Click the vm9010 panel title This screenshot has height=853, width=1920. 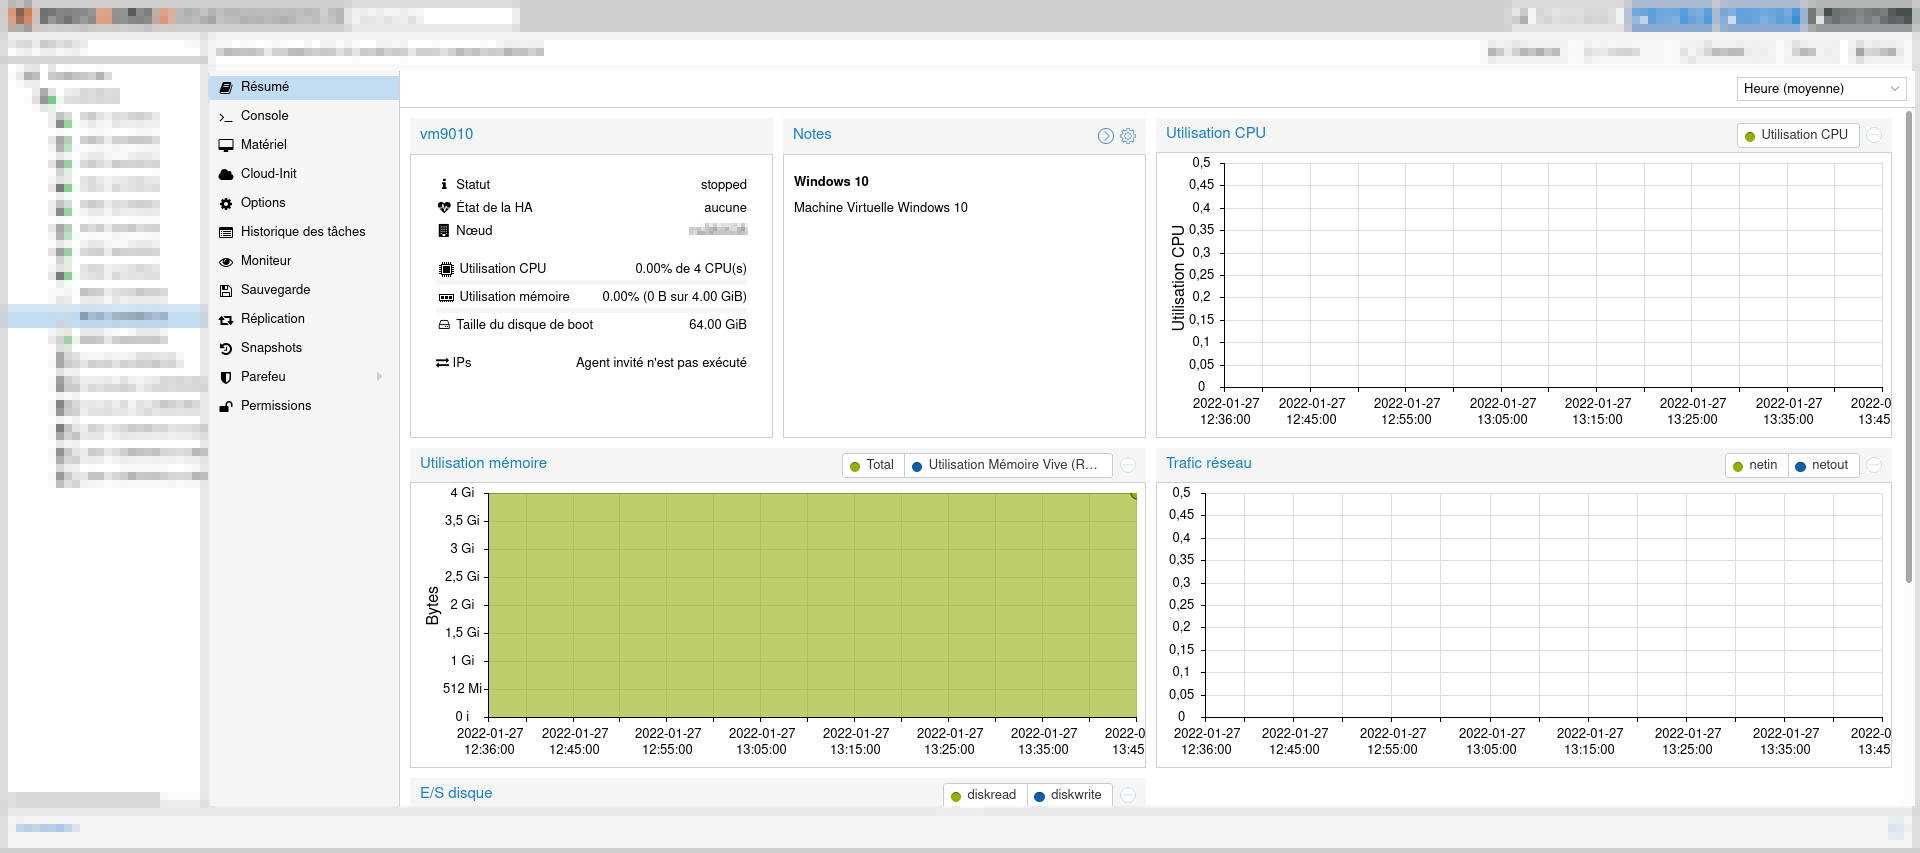[x=447, y=134]
